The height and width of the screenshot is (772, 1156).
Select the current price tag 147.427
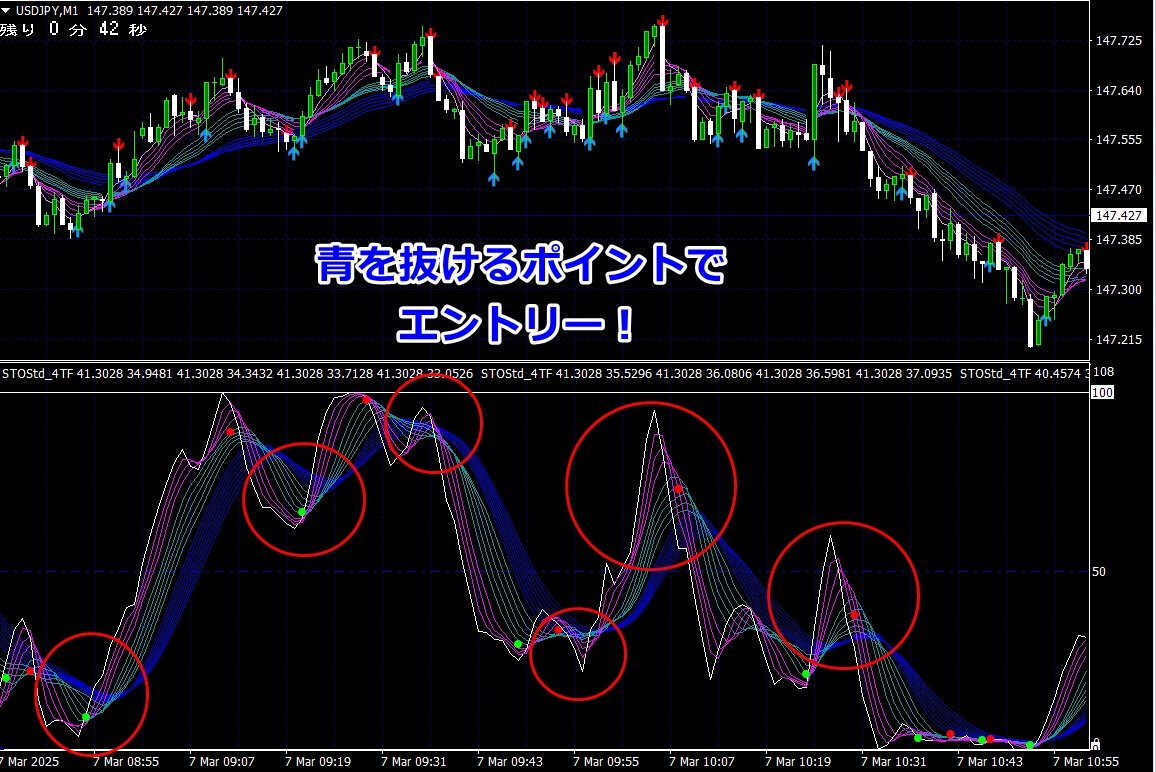[x=1118, y=215]
